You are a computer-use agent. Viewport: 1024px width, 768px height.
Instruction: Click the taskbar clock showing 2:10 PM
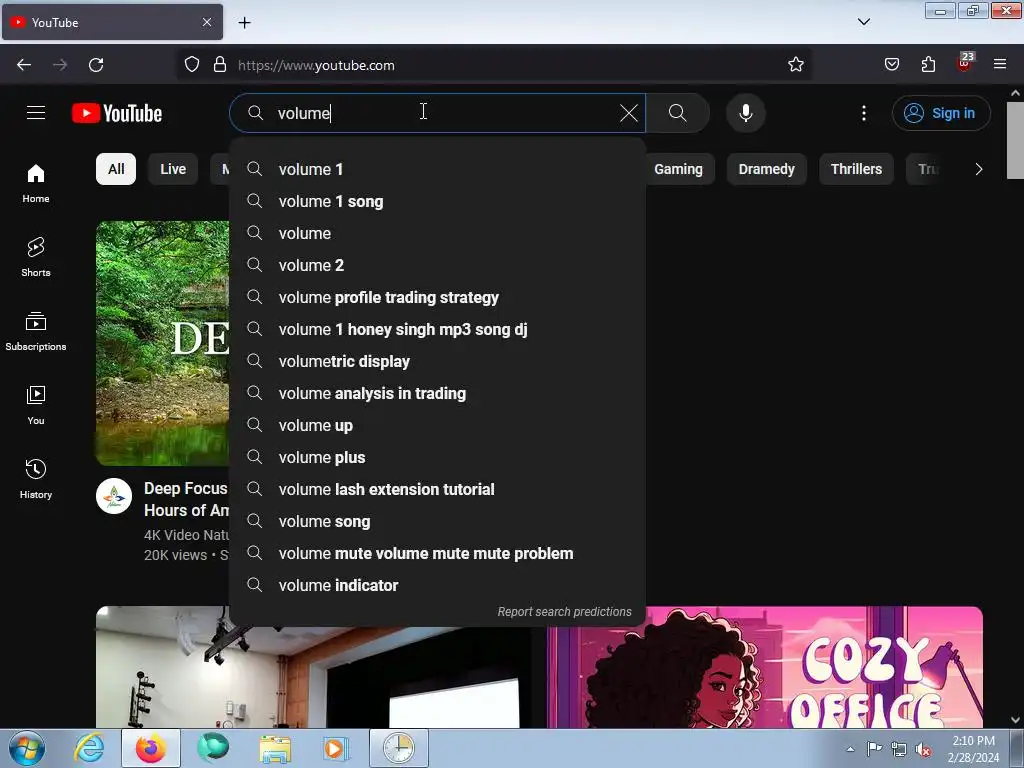click(973, 749)
